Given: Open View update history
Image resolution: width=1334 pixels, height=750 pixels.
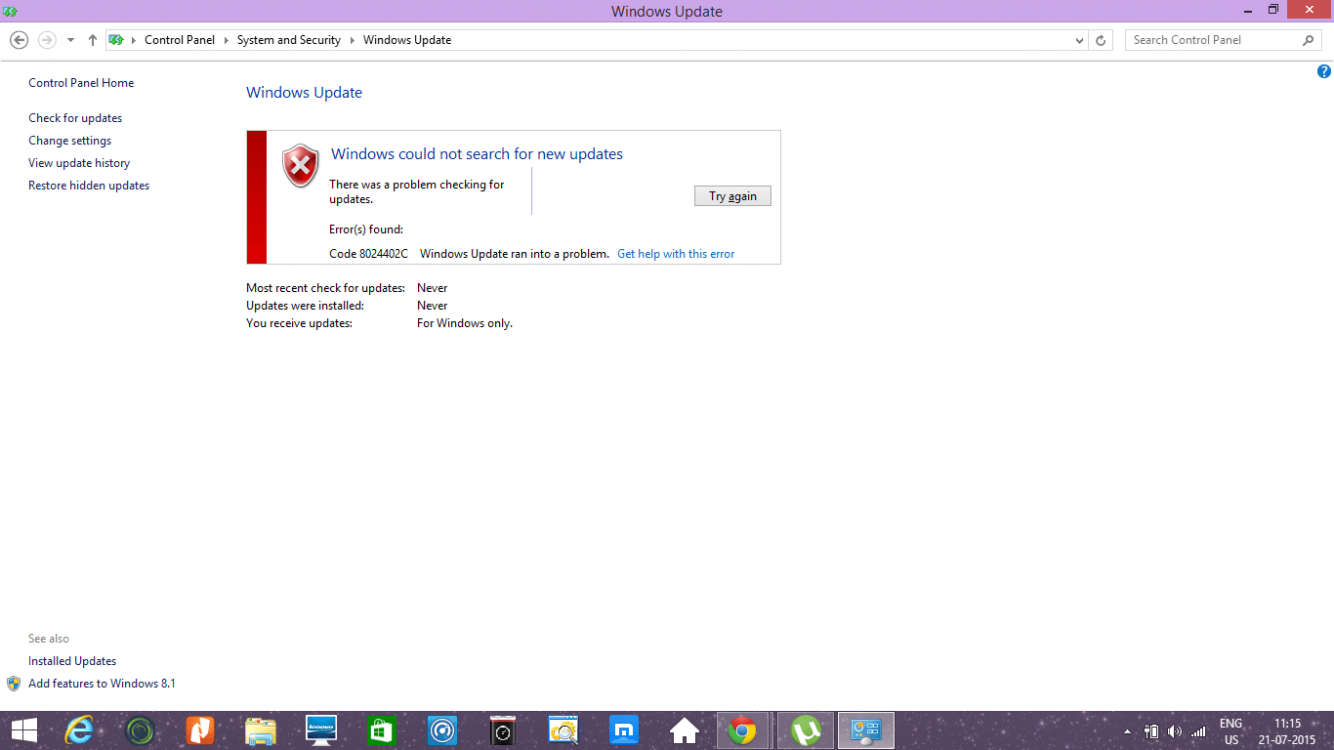Looking at the screenshot, I should pyautogui.click(x=79, y=163).
